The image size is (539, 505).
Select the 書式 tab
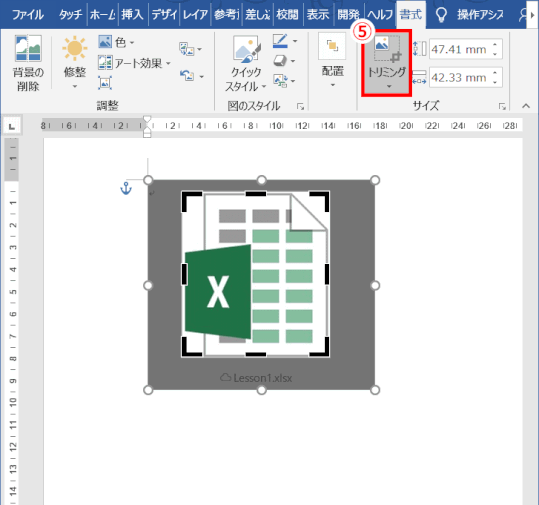tap(411, 15)
